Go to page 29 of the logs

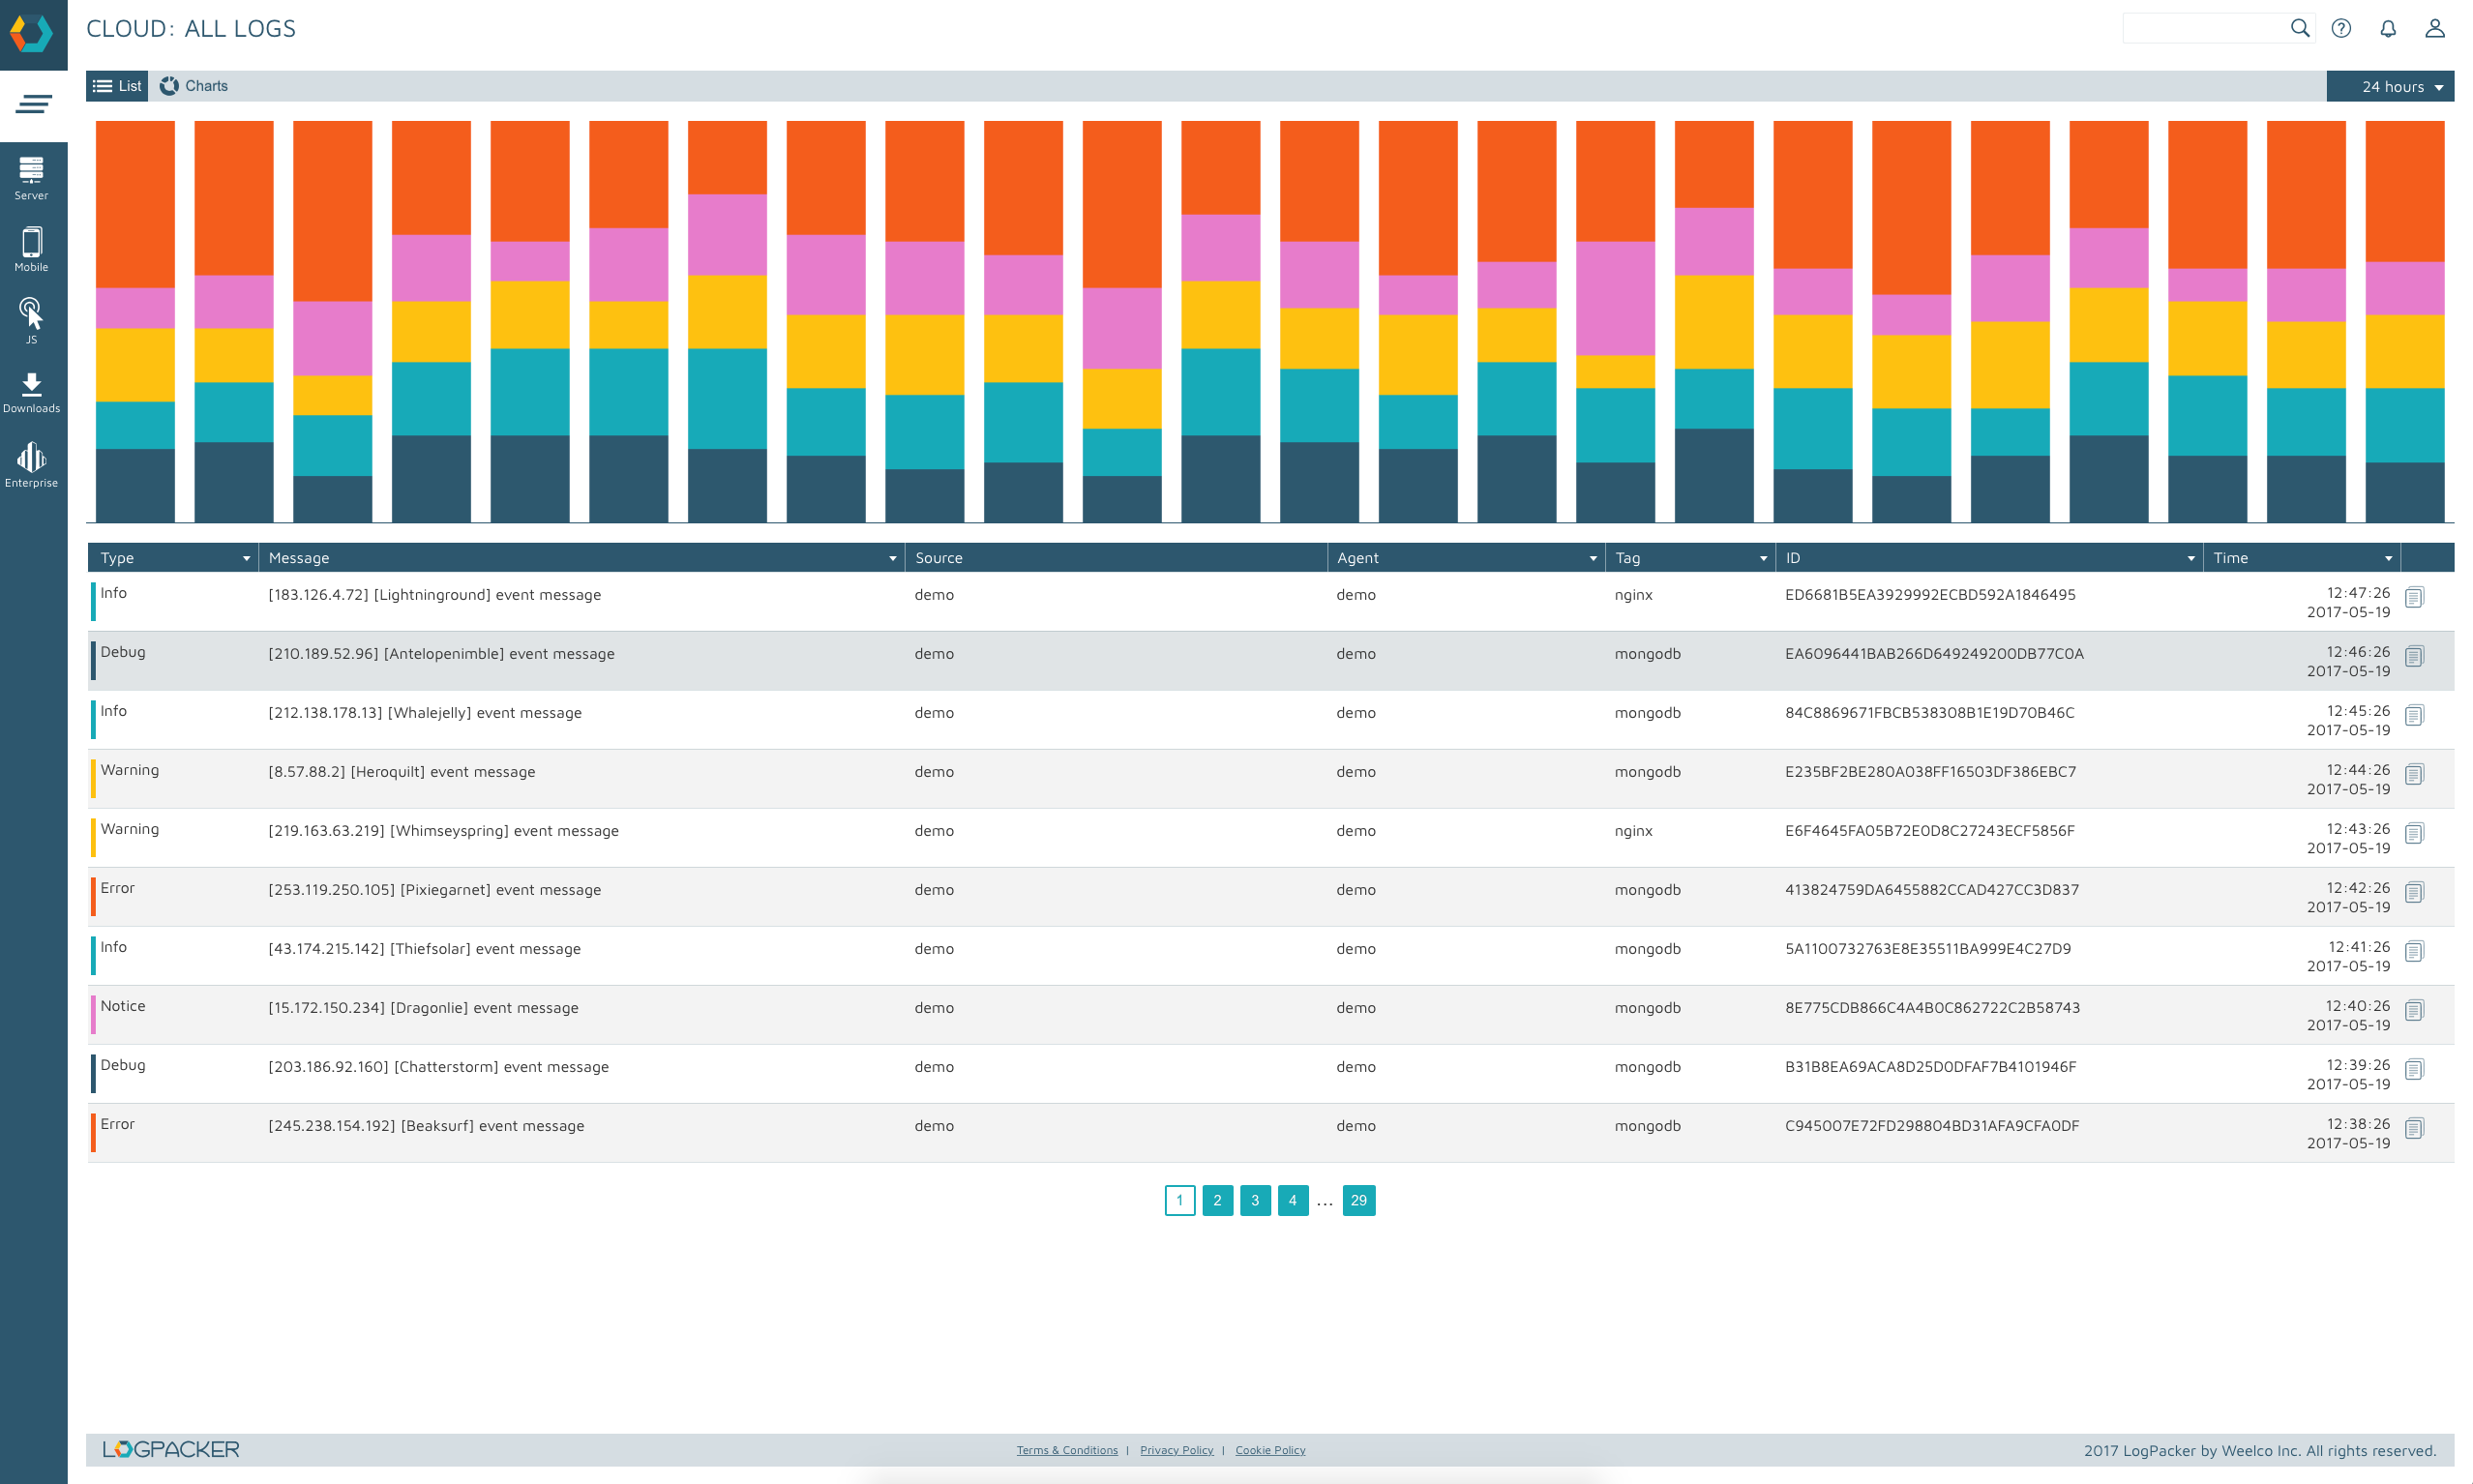pyautogui.click(x=1358, y=1200)
